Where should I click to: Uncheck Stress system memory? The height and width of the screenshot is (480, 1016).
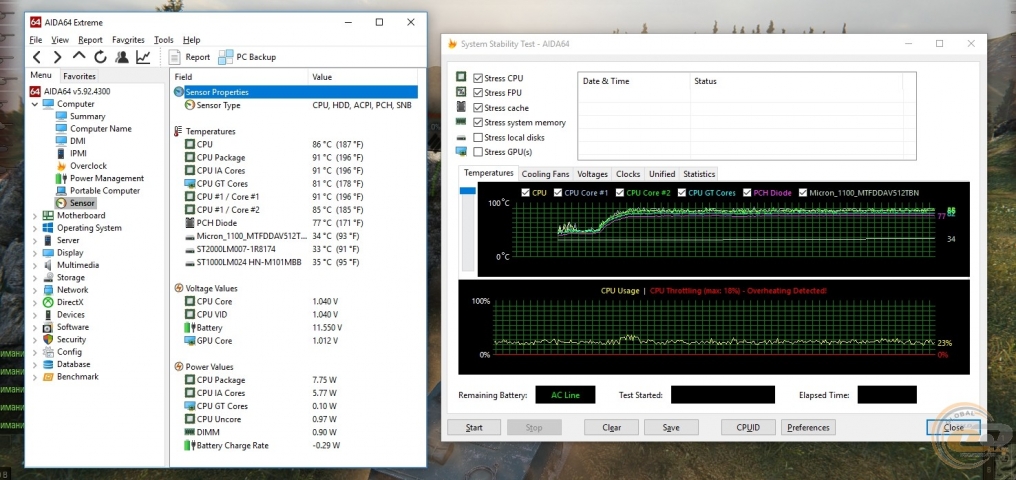pyautogui.click(x=478, y=122)
